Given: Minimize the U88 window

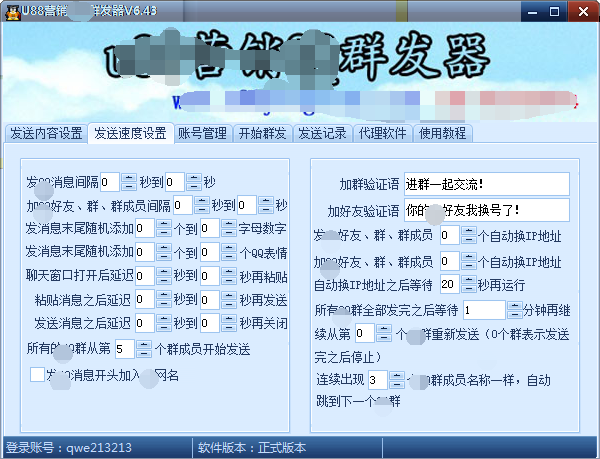Looking at the screenshot, I should click(x=532, y=11).
